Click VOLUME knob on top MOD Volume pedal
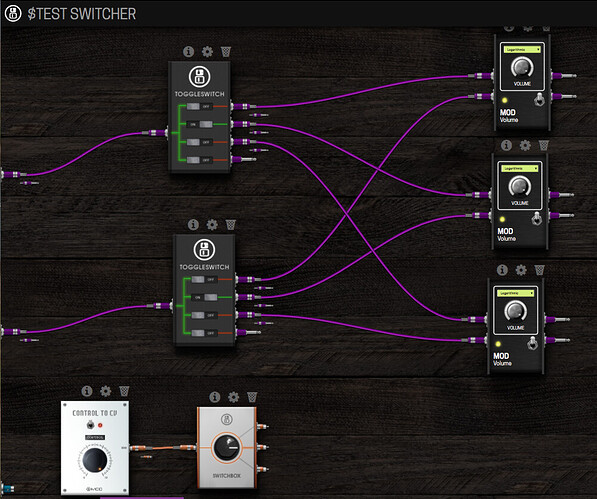This screenshot has width=597, height=499. tap(522, 67)
